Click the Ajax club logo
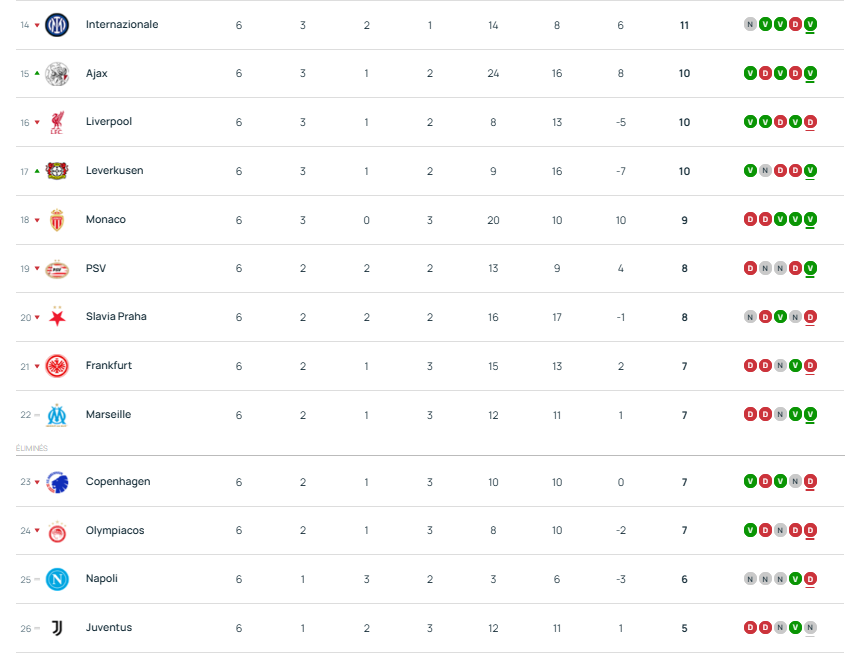Screen dimensions: 863x657 [57, 73]
